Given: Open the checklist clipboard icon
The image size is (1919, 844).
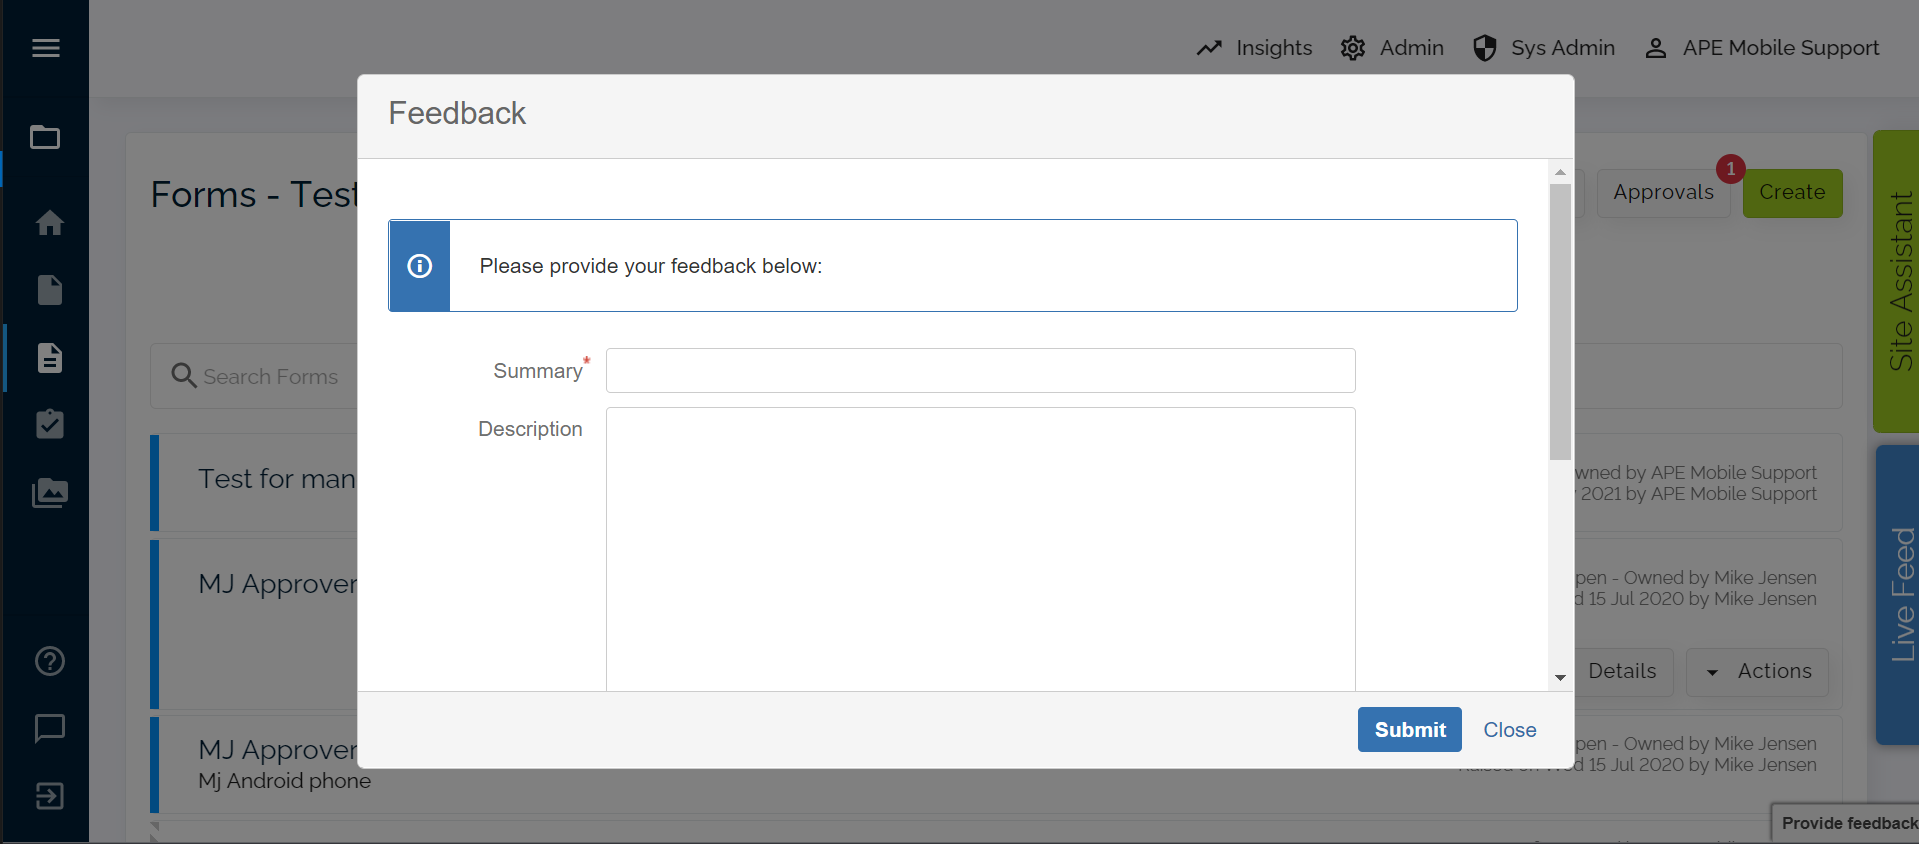Looking at the screenshot, I should (49, 424).
